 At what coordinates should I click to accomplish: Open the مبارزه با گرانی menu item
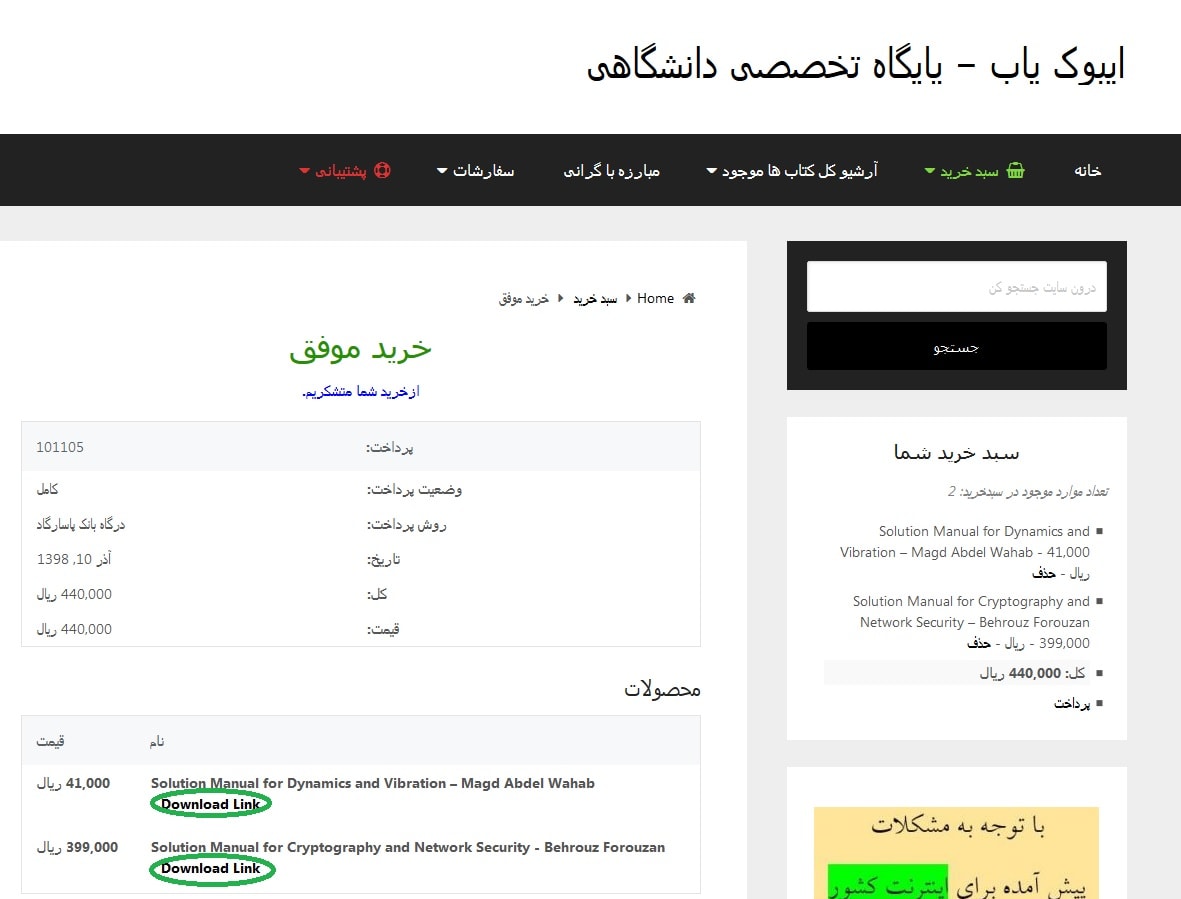coord(611,171)
